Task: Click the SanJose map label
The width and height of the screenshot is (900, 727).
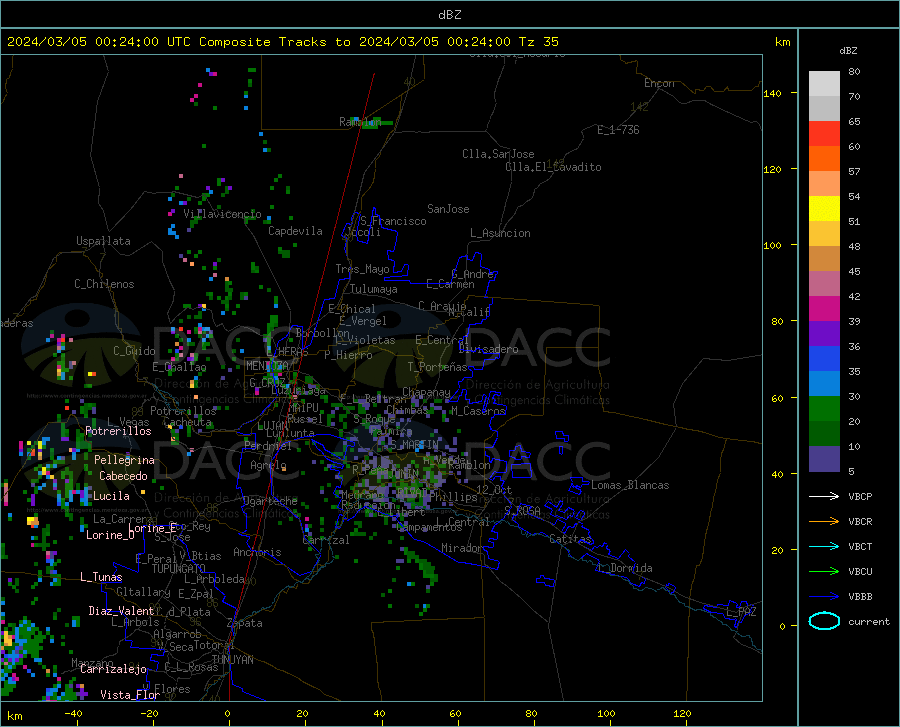Action: (x=448, y=209)
